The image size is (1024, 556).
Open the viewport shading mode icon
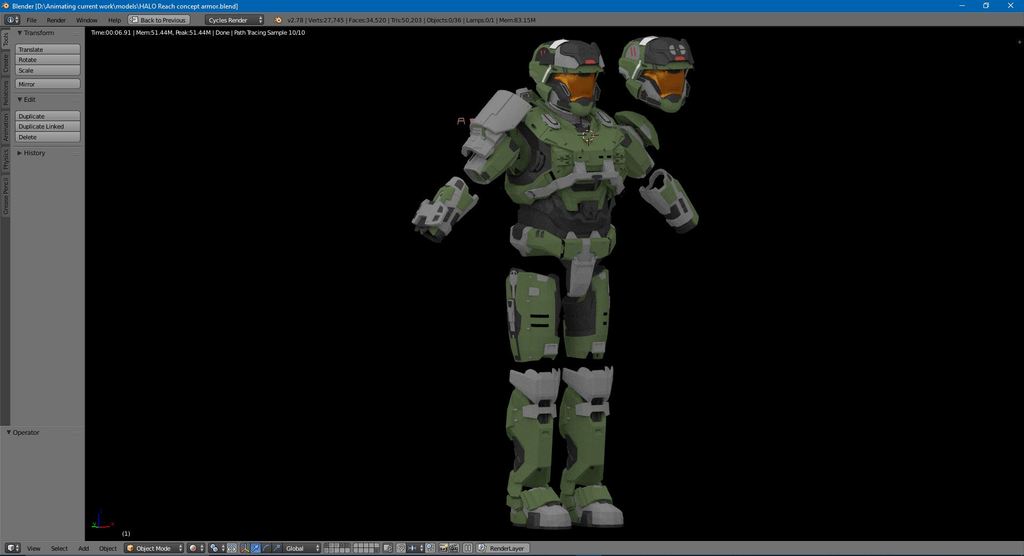click(x=195, y=548)
